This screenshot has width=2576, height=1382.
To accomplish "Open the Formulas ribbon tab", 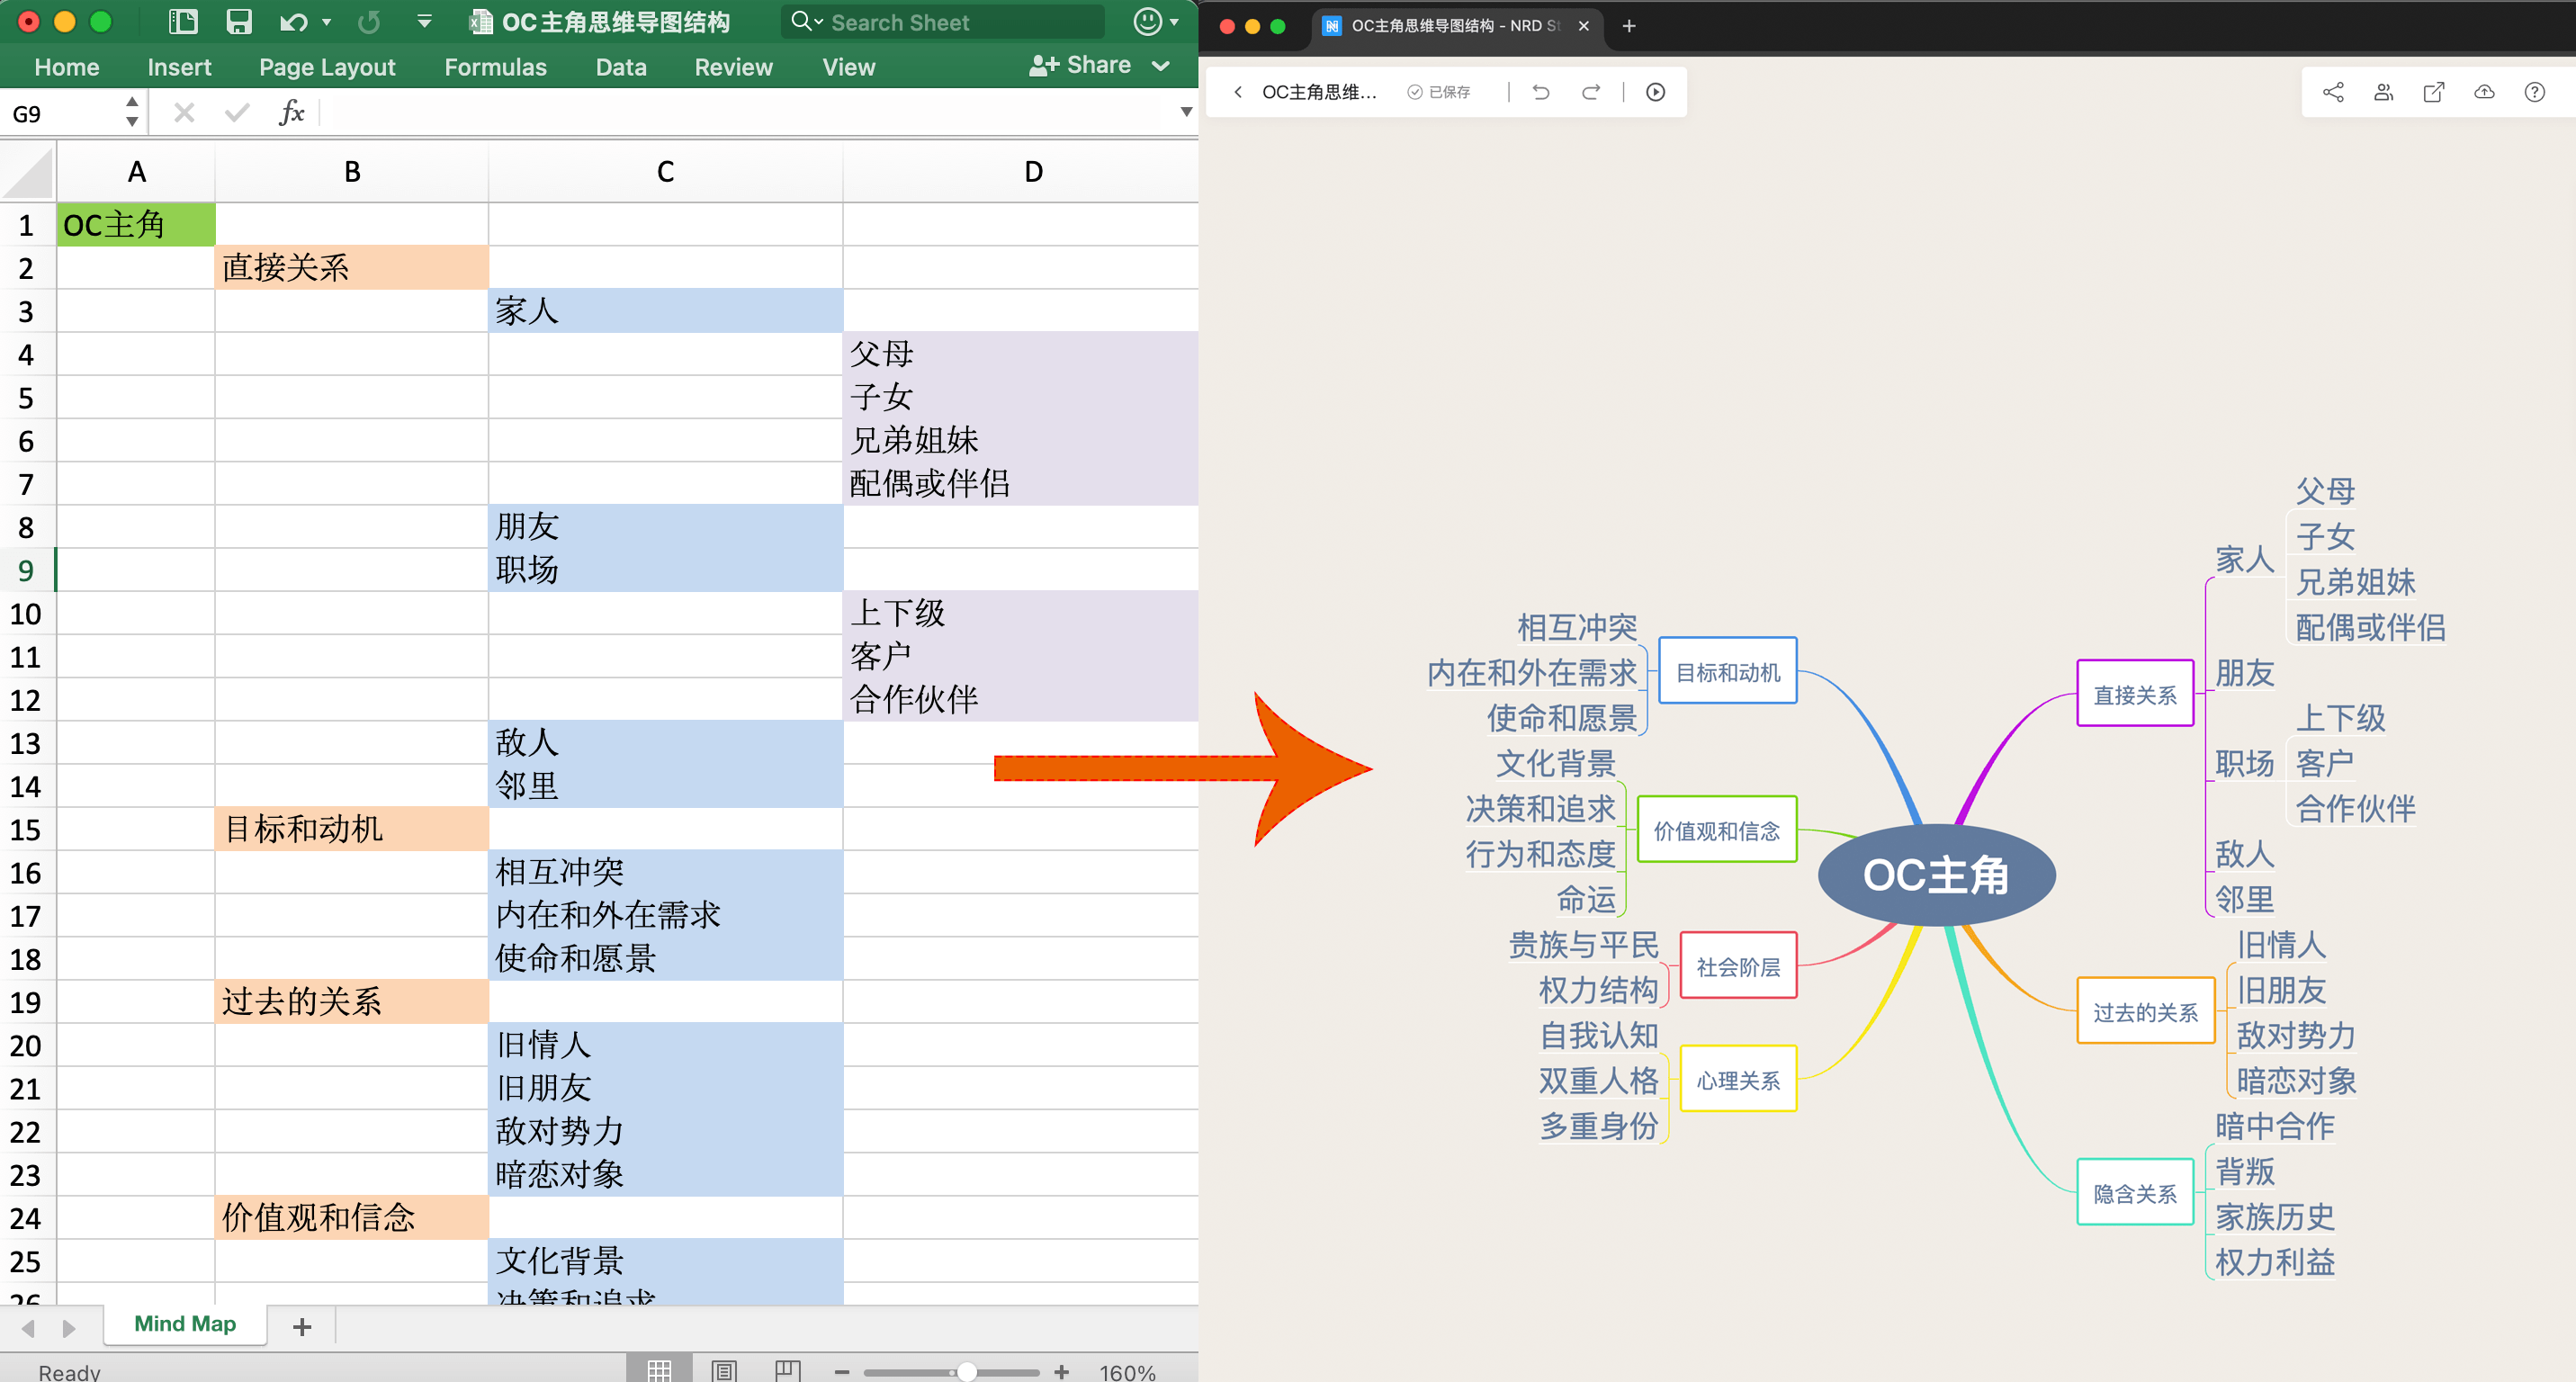I will click(495, 67).
